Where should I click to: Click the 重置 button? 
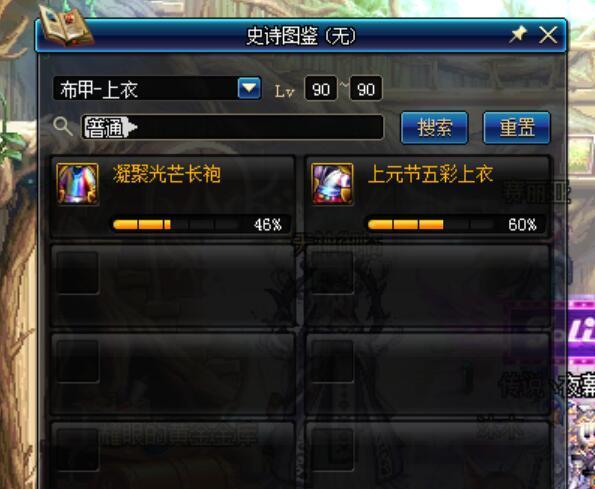click(x=516, y=127)
